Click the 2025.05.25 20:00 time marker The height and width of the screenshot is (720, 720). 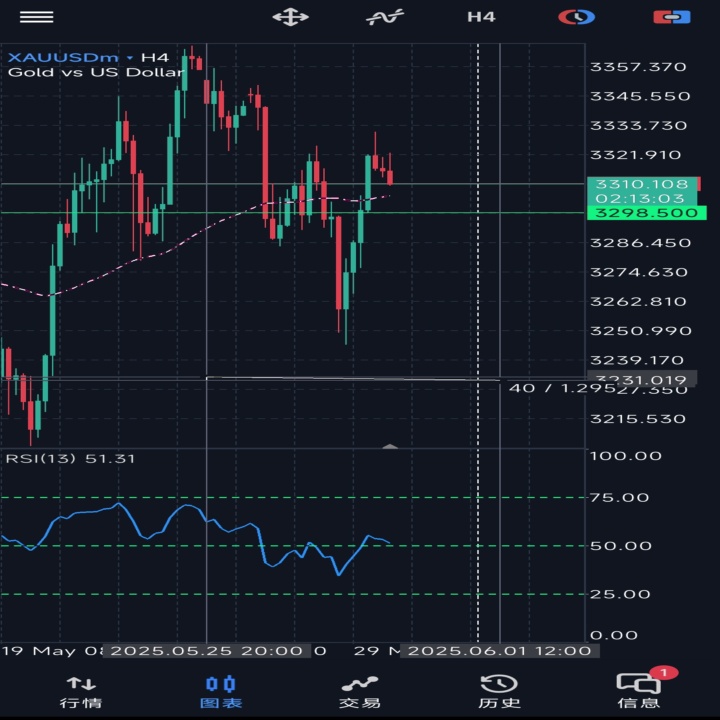click(207, 651)
